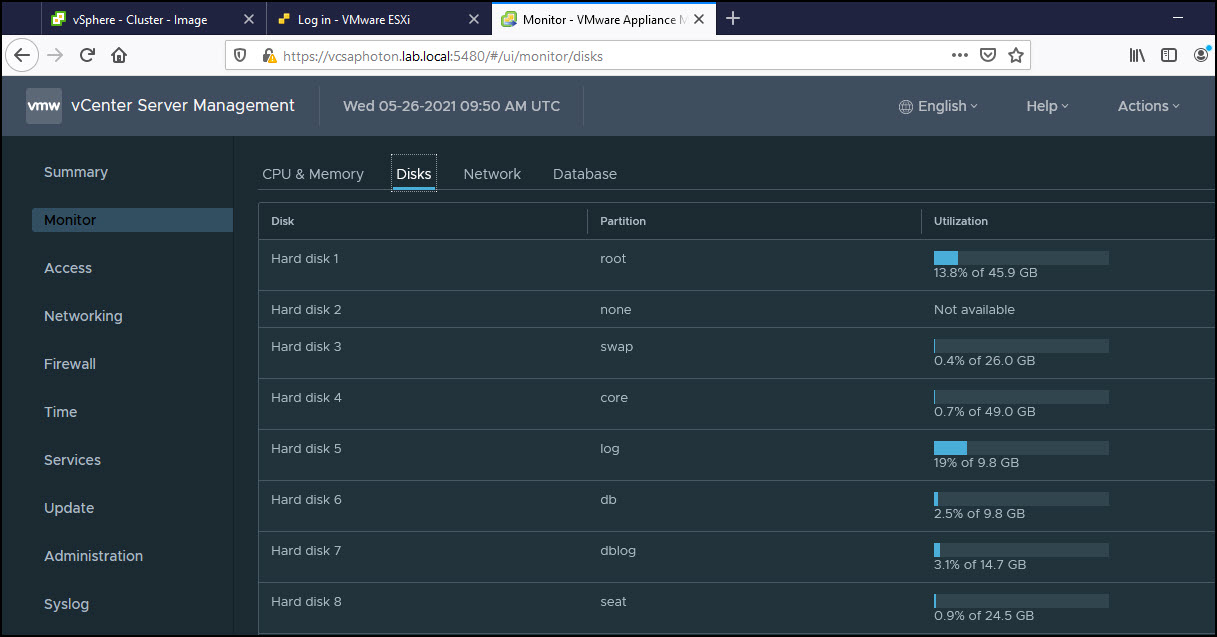Select Monitor in the sidebar

click(x=132, y=220)
